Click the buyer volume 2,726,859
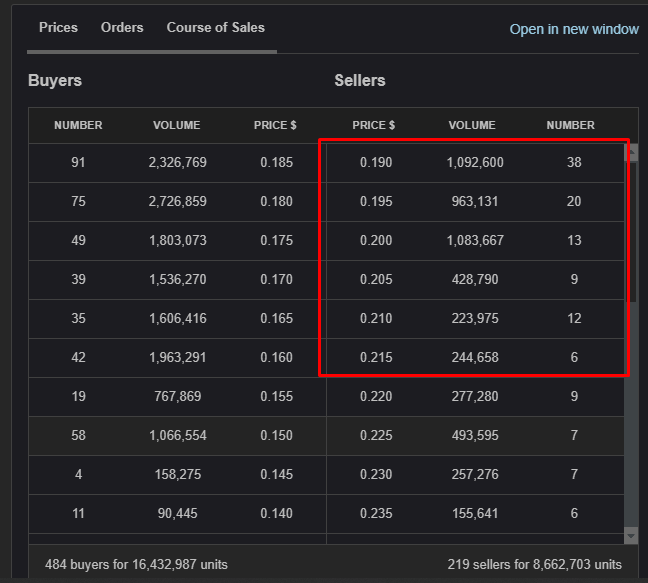The height and width of the screenshot is (583, 648). point(177,201)
